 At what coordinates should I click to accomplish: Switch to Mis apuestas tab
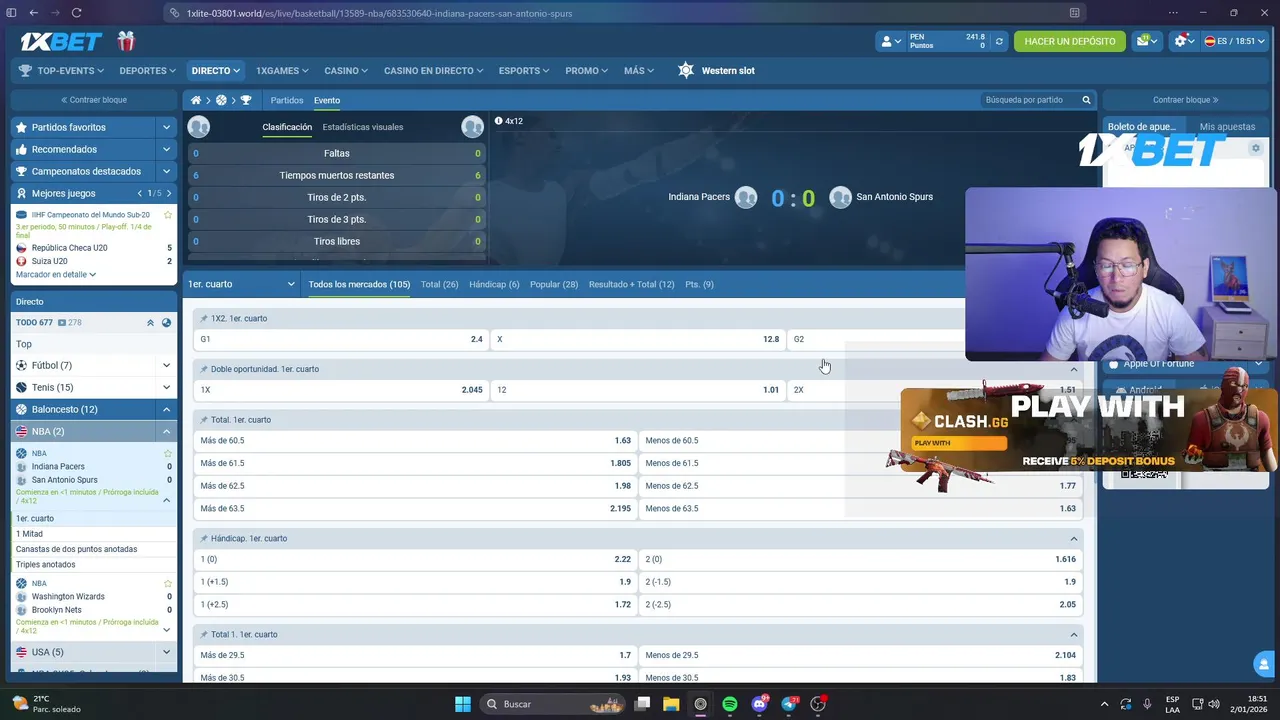1227,127
